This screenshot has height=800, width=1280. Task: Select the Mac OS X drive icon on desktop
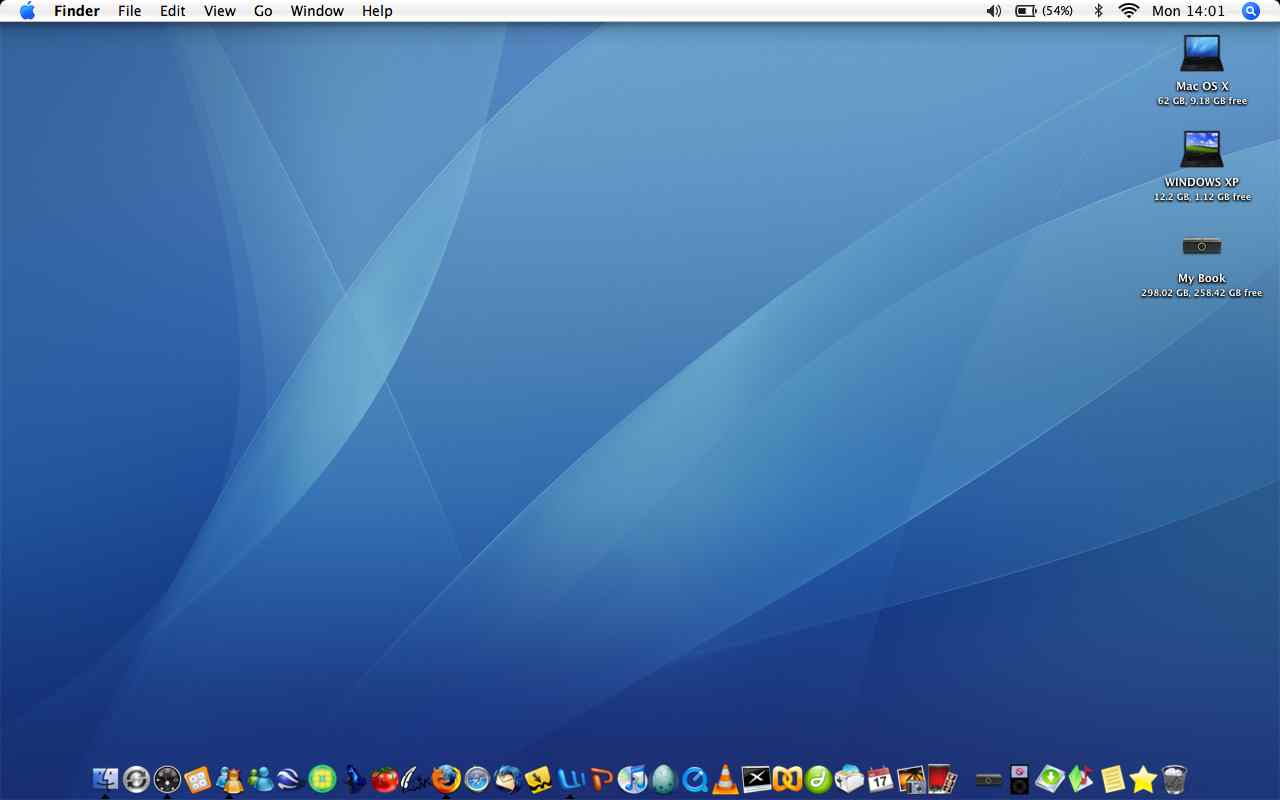tap(1202, 54)
